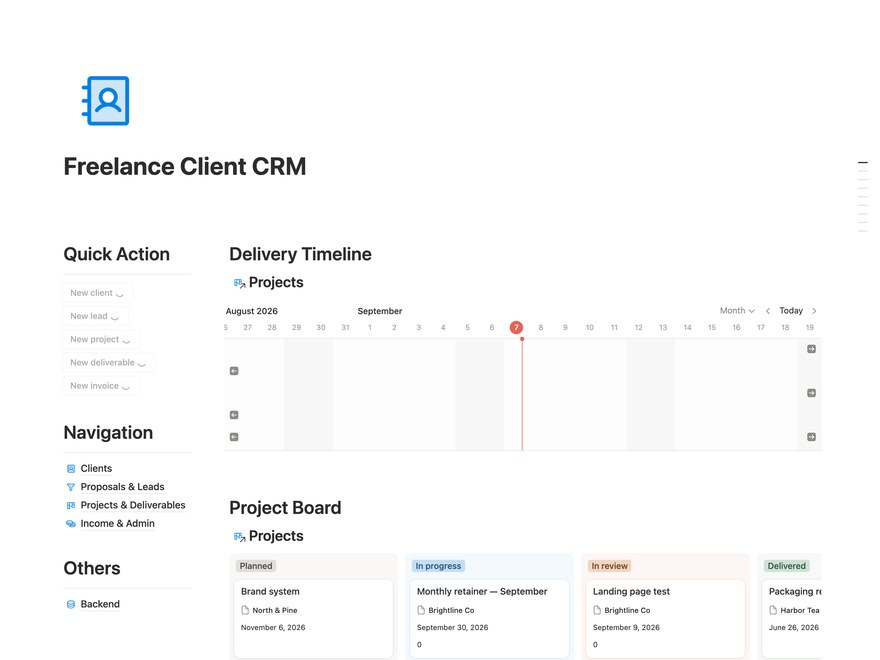Click Brightline Co on Landing page test card
Image resolution: width=880 pixels, height=660 pixels.
coord(627,610)
